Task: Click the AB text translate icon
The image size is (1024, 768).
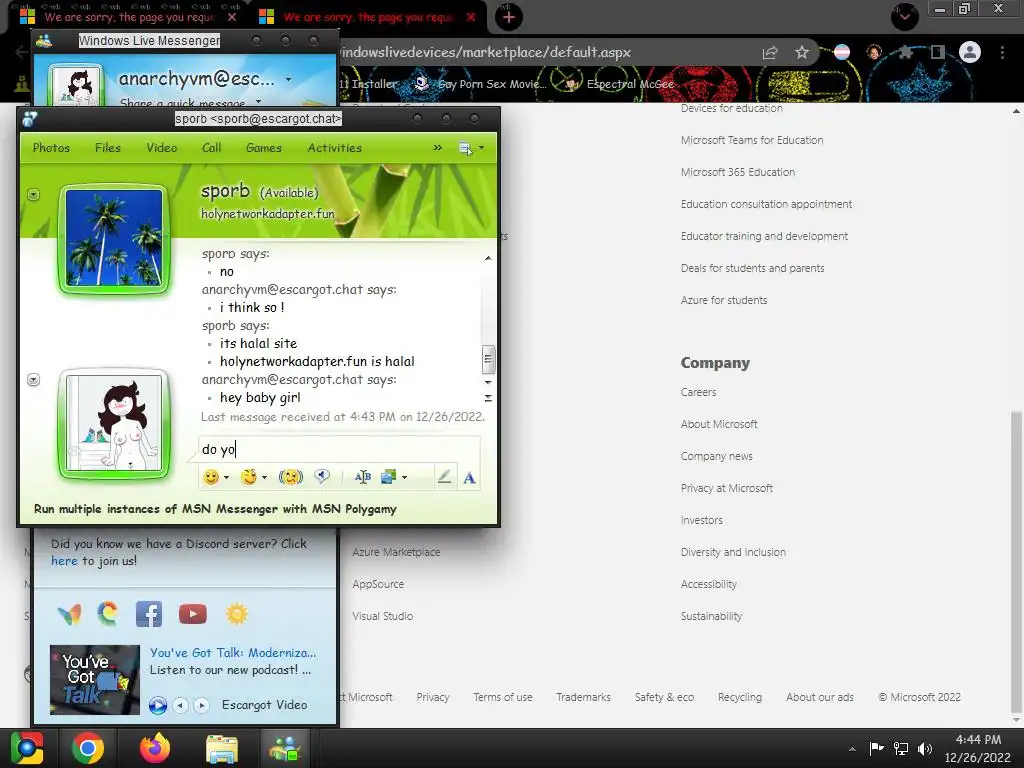Action: 362,477
